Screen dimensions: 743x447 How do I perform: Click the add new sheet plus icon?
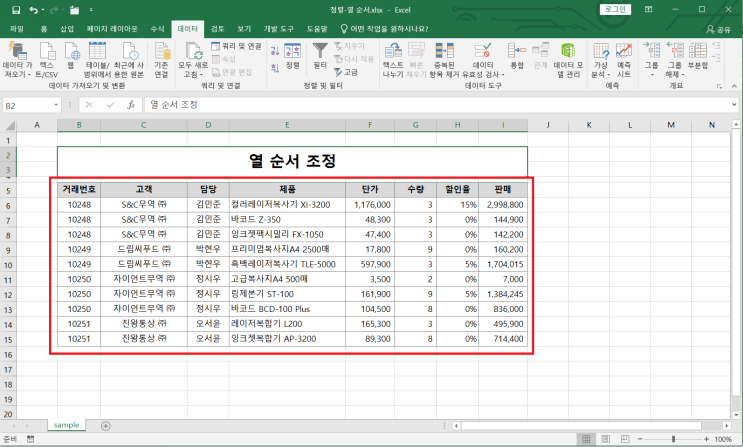[106, 426]
